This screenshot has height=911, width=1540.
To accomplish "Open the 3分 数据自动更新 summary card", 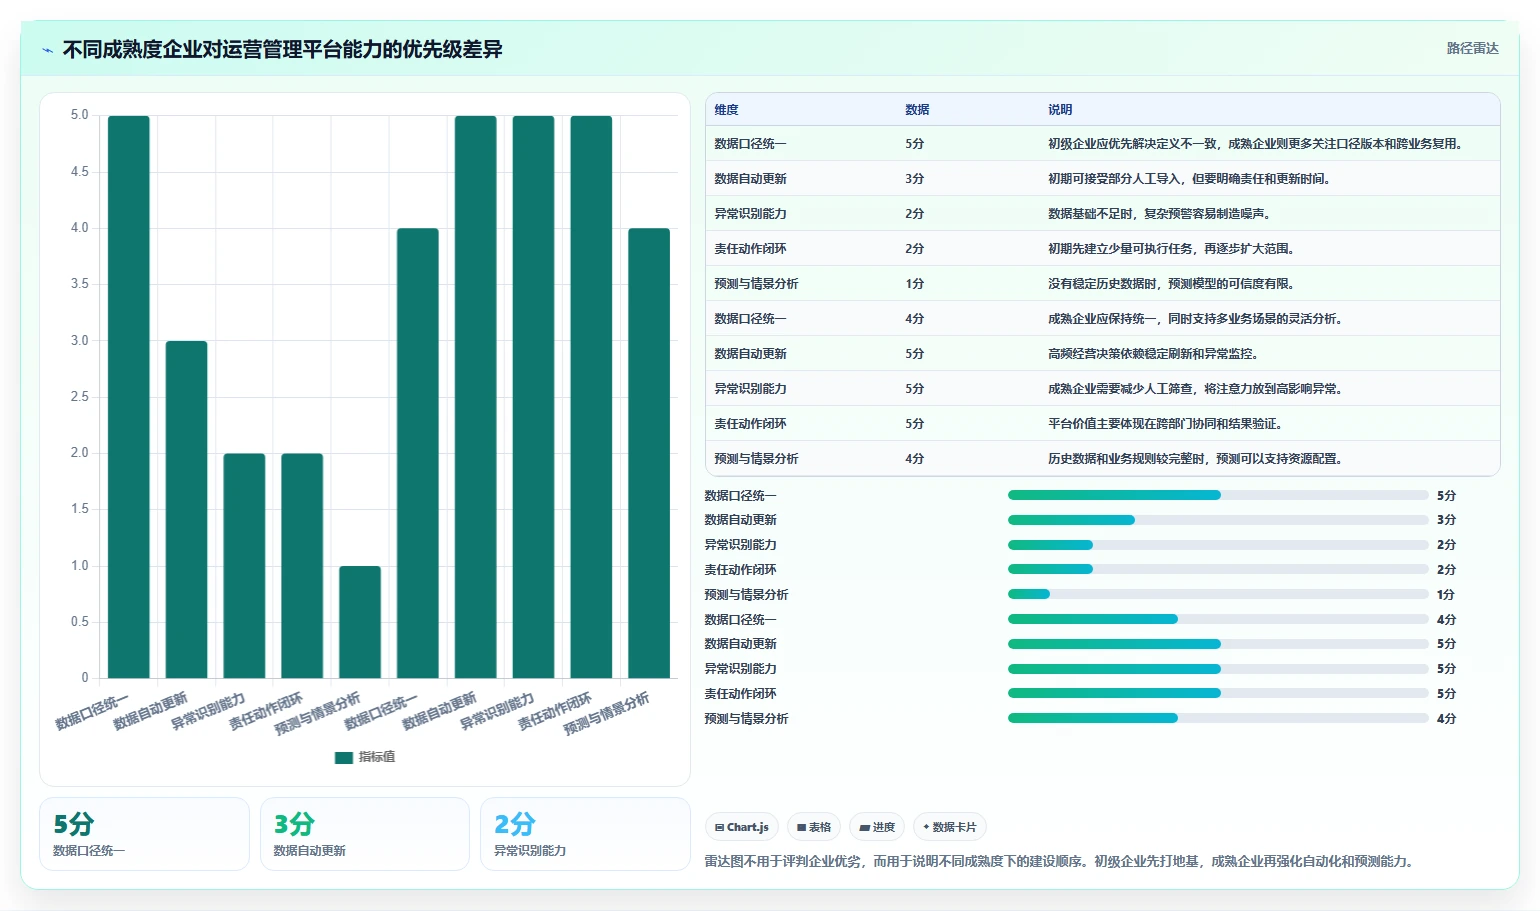I will click(x=365, y=834).
